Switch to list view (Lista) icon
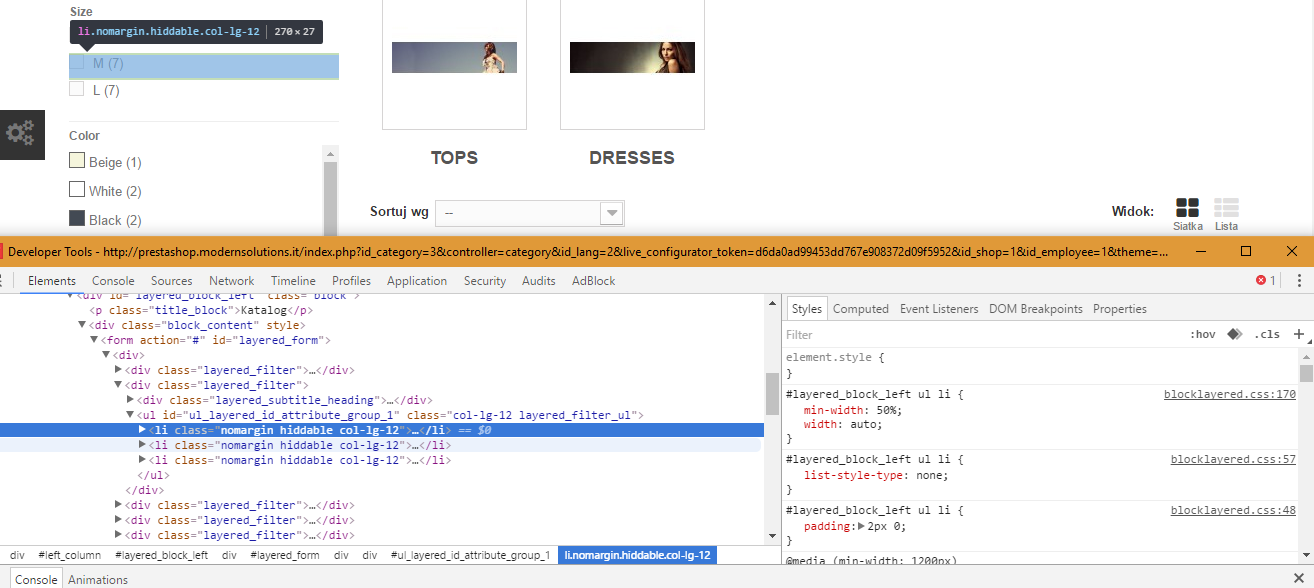 coord(1226,208)
